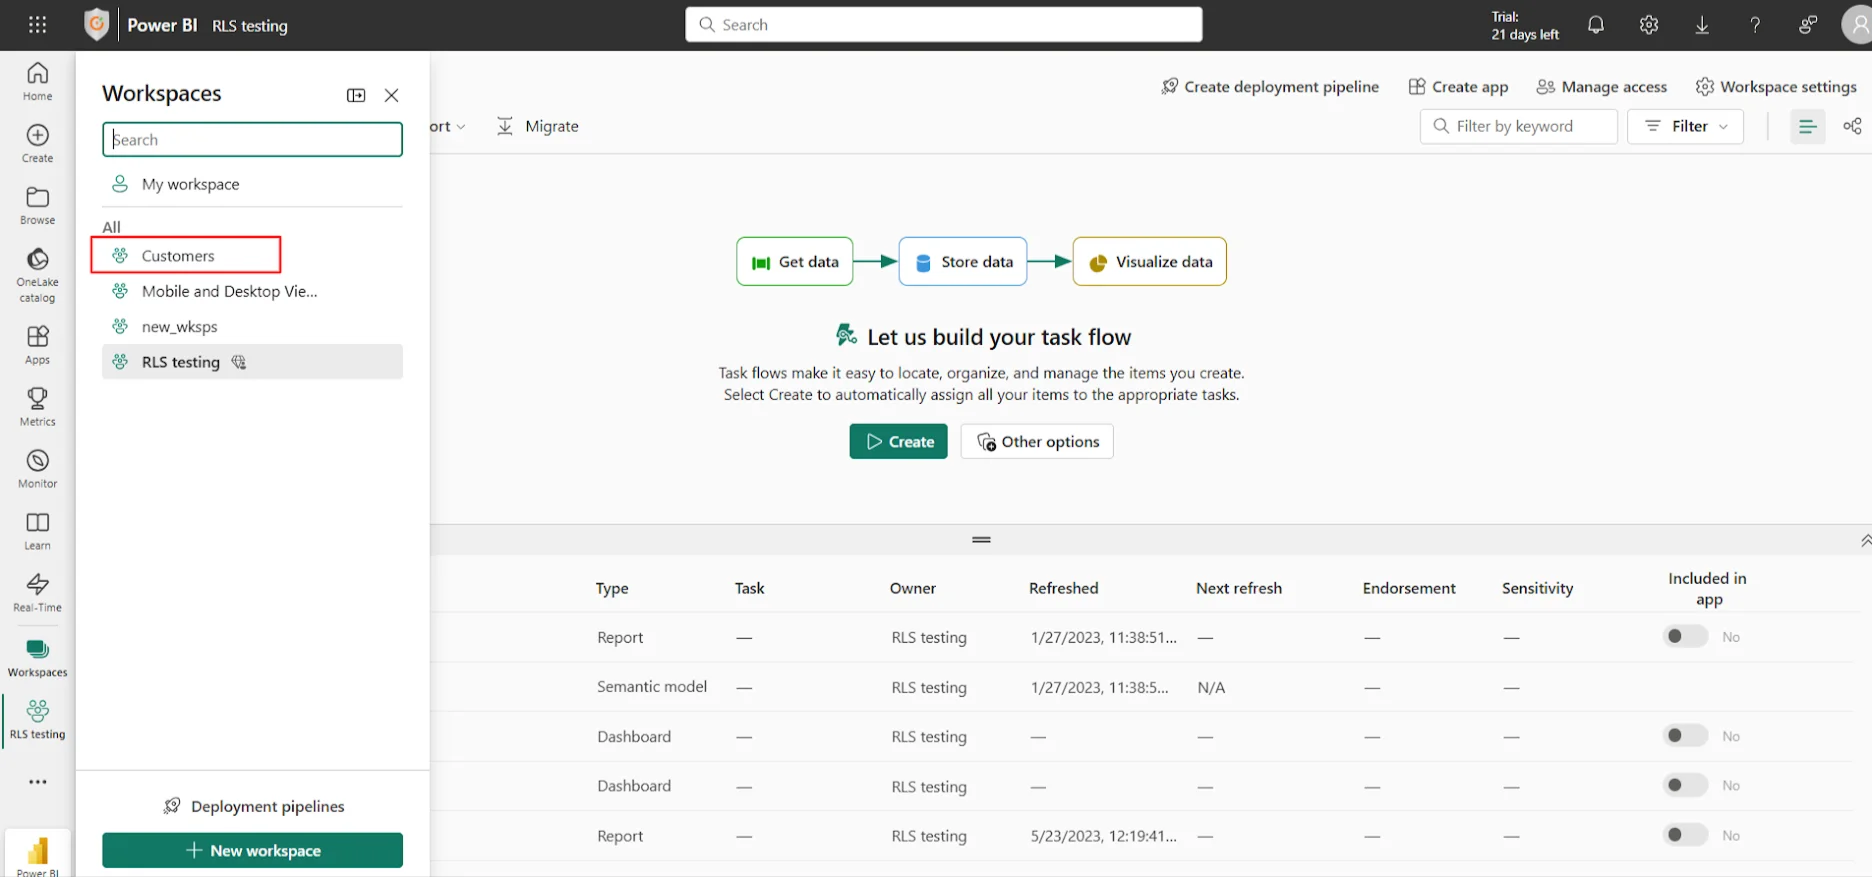The image size is (1872, 877).
Task: Go to Home in left navigation
Action: pos(37,81)
